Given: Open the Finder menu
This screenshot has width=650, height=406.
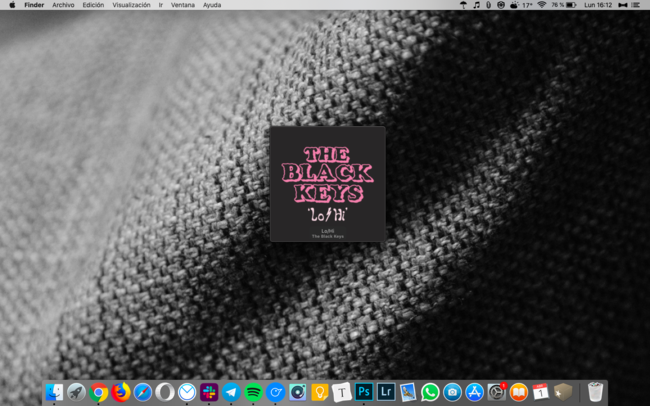Looking at the screenshot, I should 34,5.
